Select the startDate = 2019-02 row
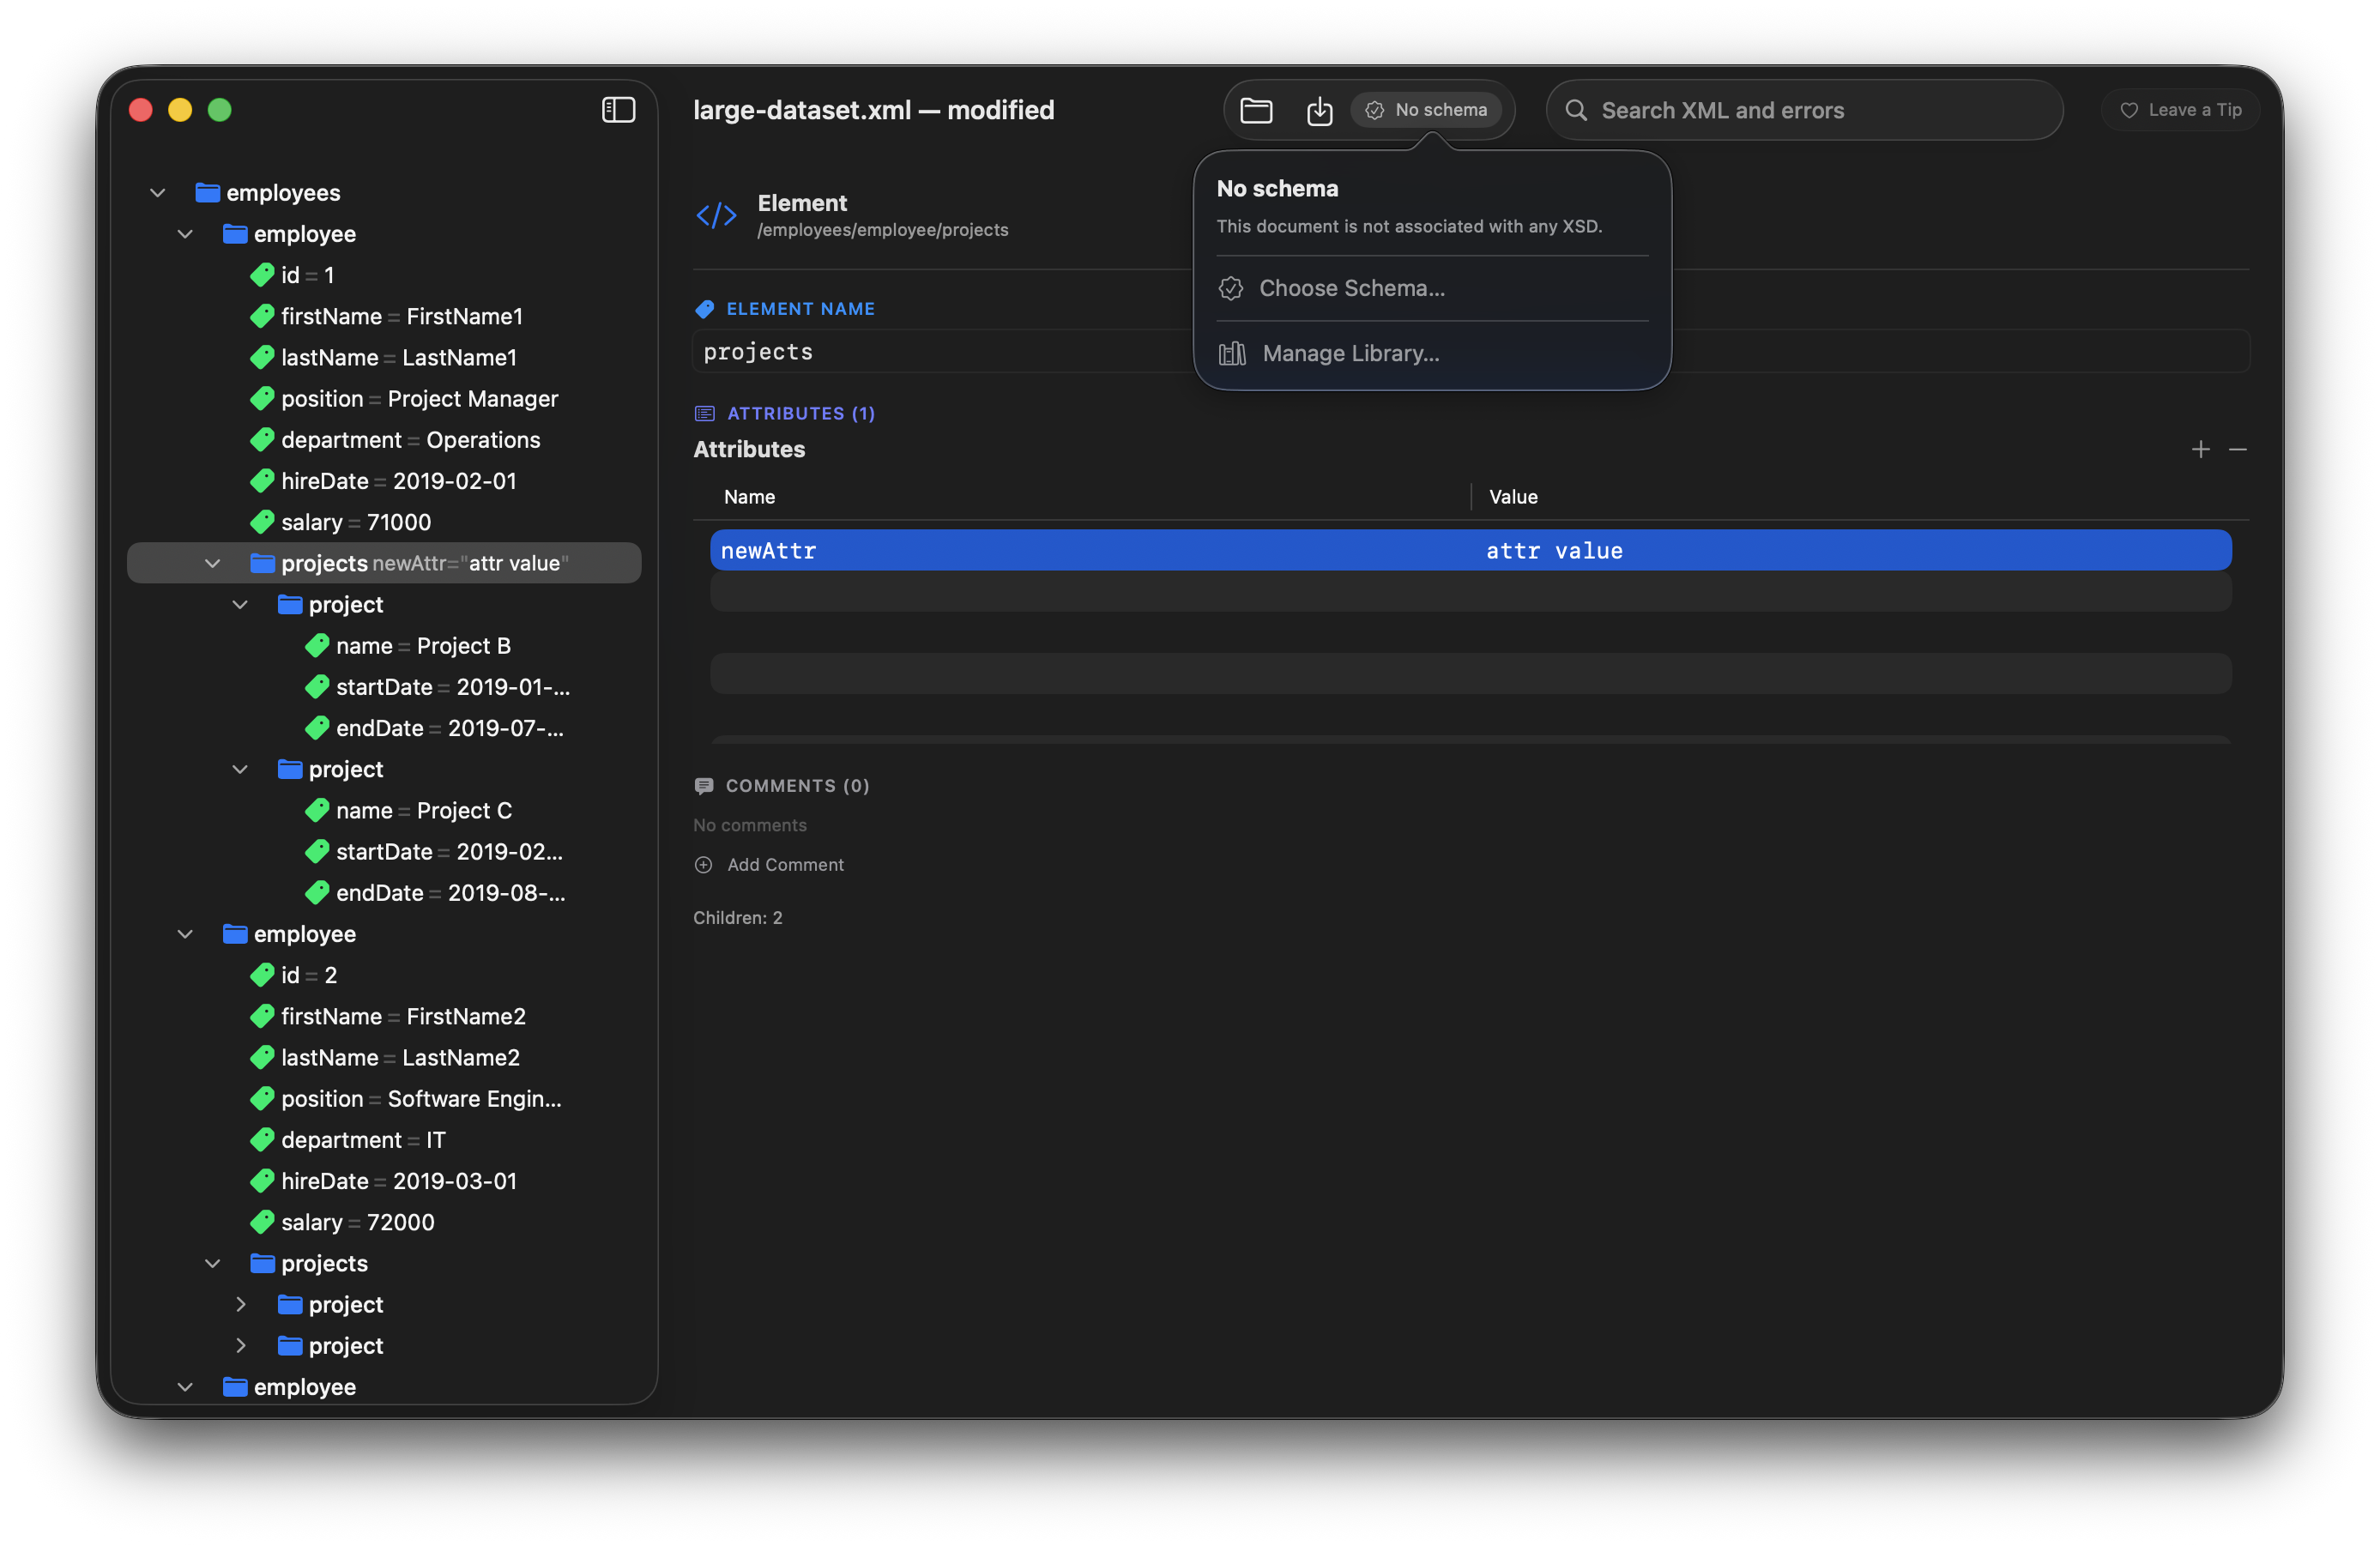The image size is (2380, 1546). coord(384,852)
